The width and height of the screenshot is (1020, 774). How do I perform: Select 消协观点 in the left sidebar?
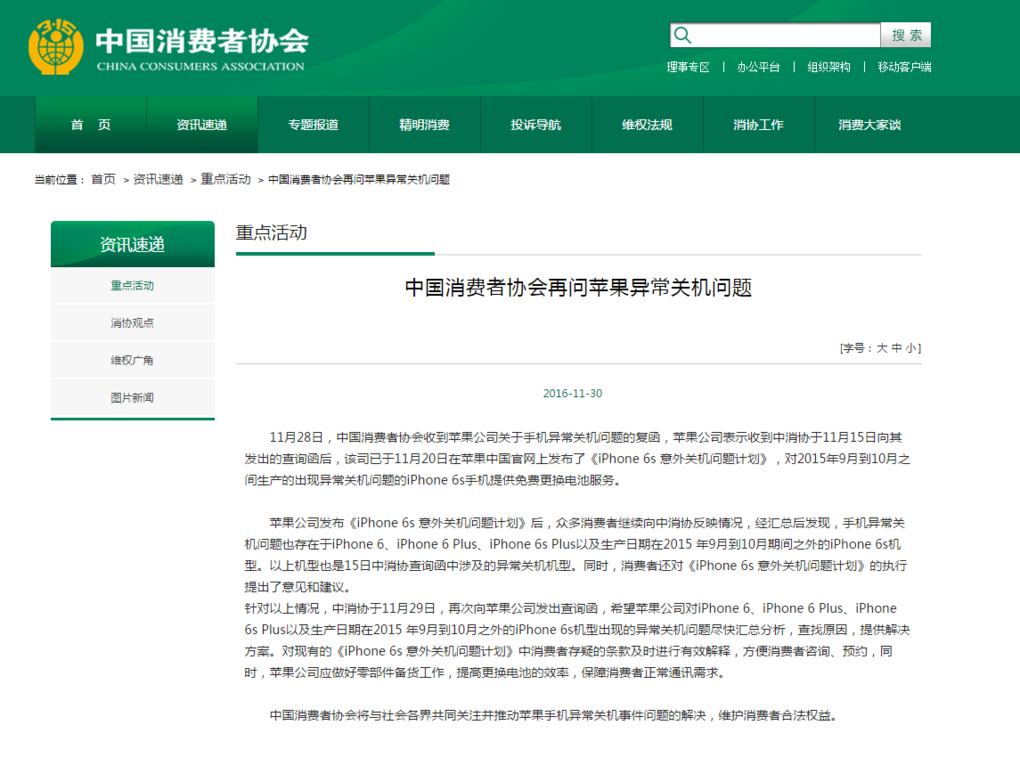point(132,323)
